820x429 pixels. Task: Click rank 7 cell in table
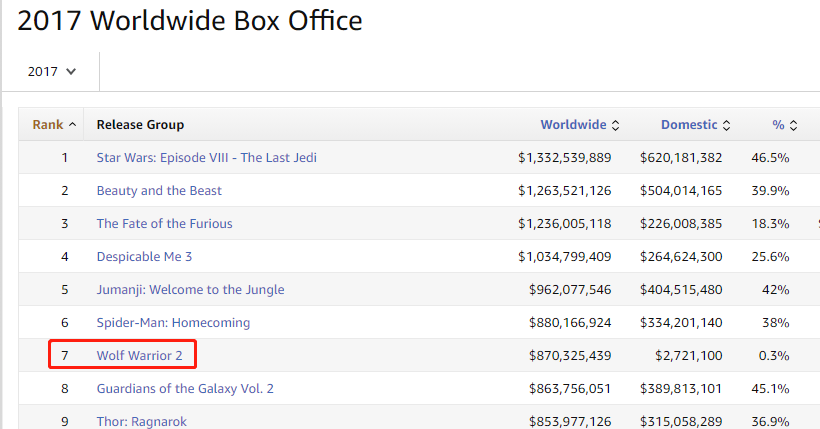[65, 355]
